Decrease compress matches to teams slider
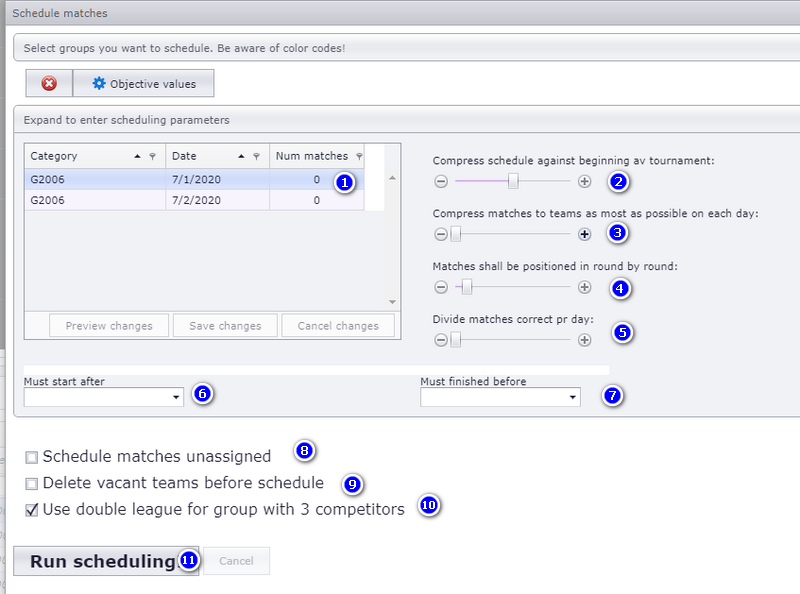800x594 pixels. pyautogui.click(x=441, y=234)
